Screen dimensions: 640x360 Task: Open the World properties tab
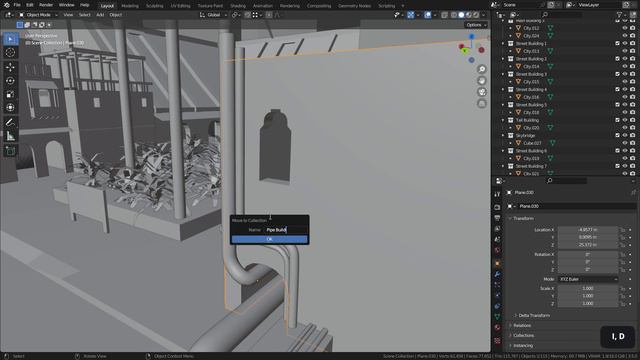click(497, 250)
